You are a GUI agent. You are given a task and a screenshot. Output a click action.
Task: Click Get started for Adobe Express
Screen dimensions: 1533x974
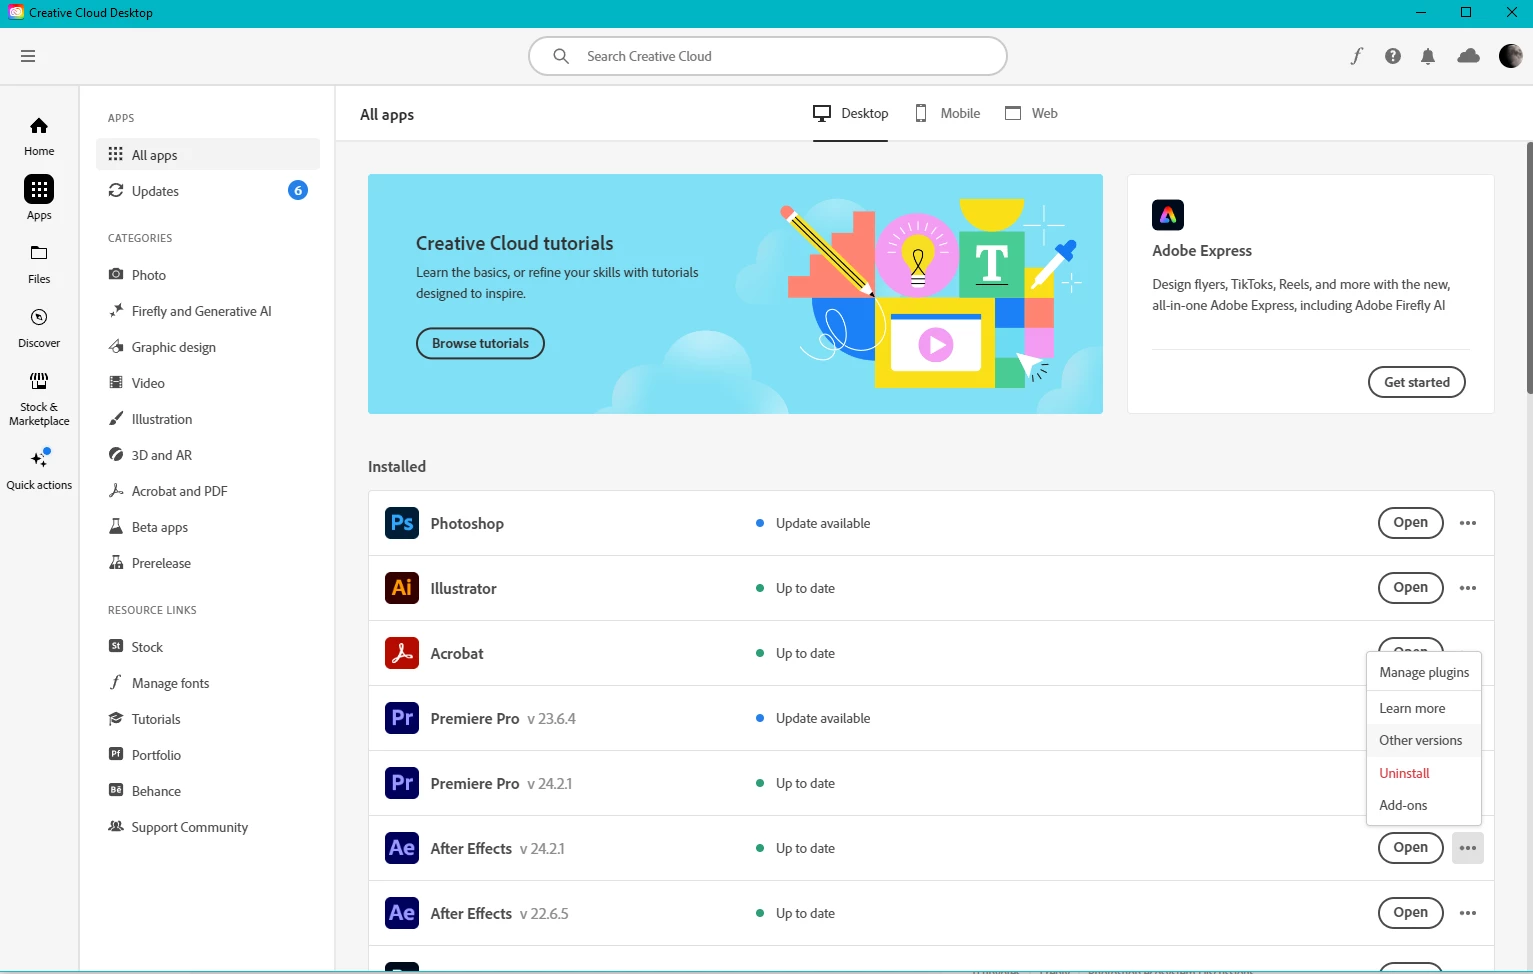[1416, 382]
